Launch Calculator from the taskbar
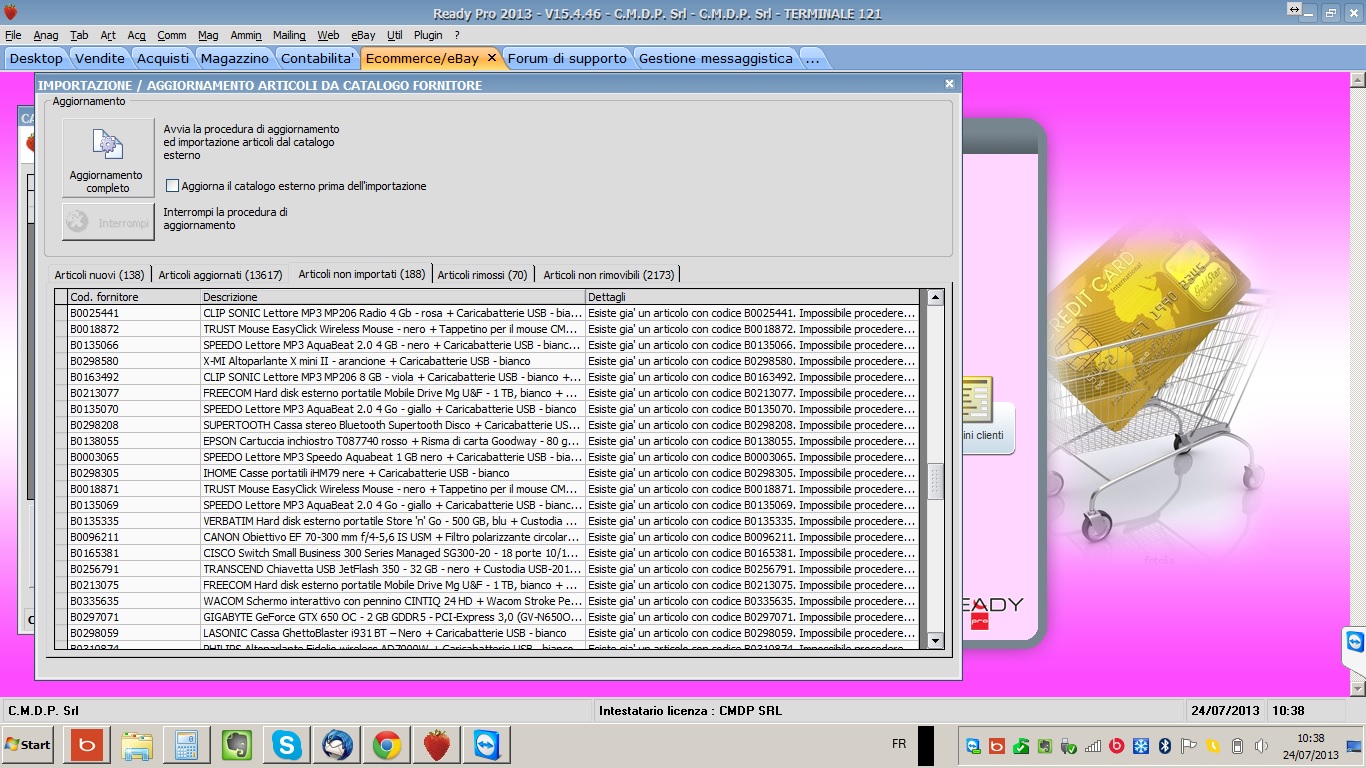Screen dimensions: 1366x768 [x=187, y=745]
